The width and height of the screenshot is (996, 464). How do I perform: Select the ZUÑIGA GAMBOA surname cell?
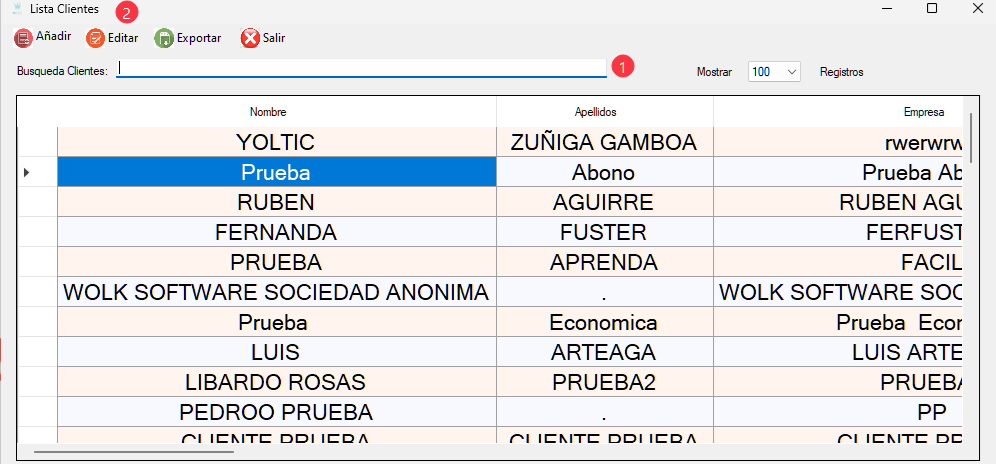(603, 142)
